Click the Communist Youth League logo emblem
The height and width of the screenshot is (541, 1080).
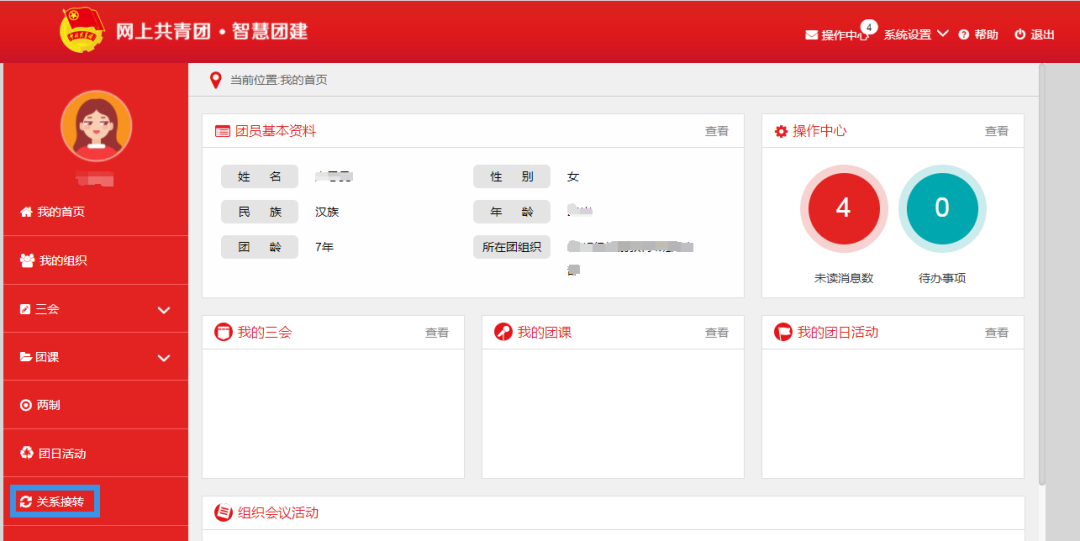[x=82, y=31]
